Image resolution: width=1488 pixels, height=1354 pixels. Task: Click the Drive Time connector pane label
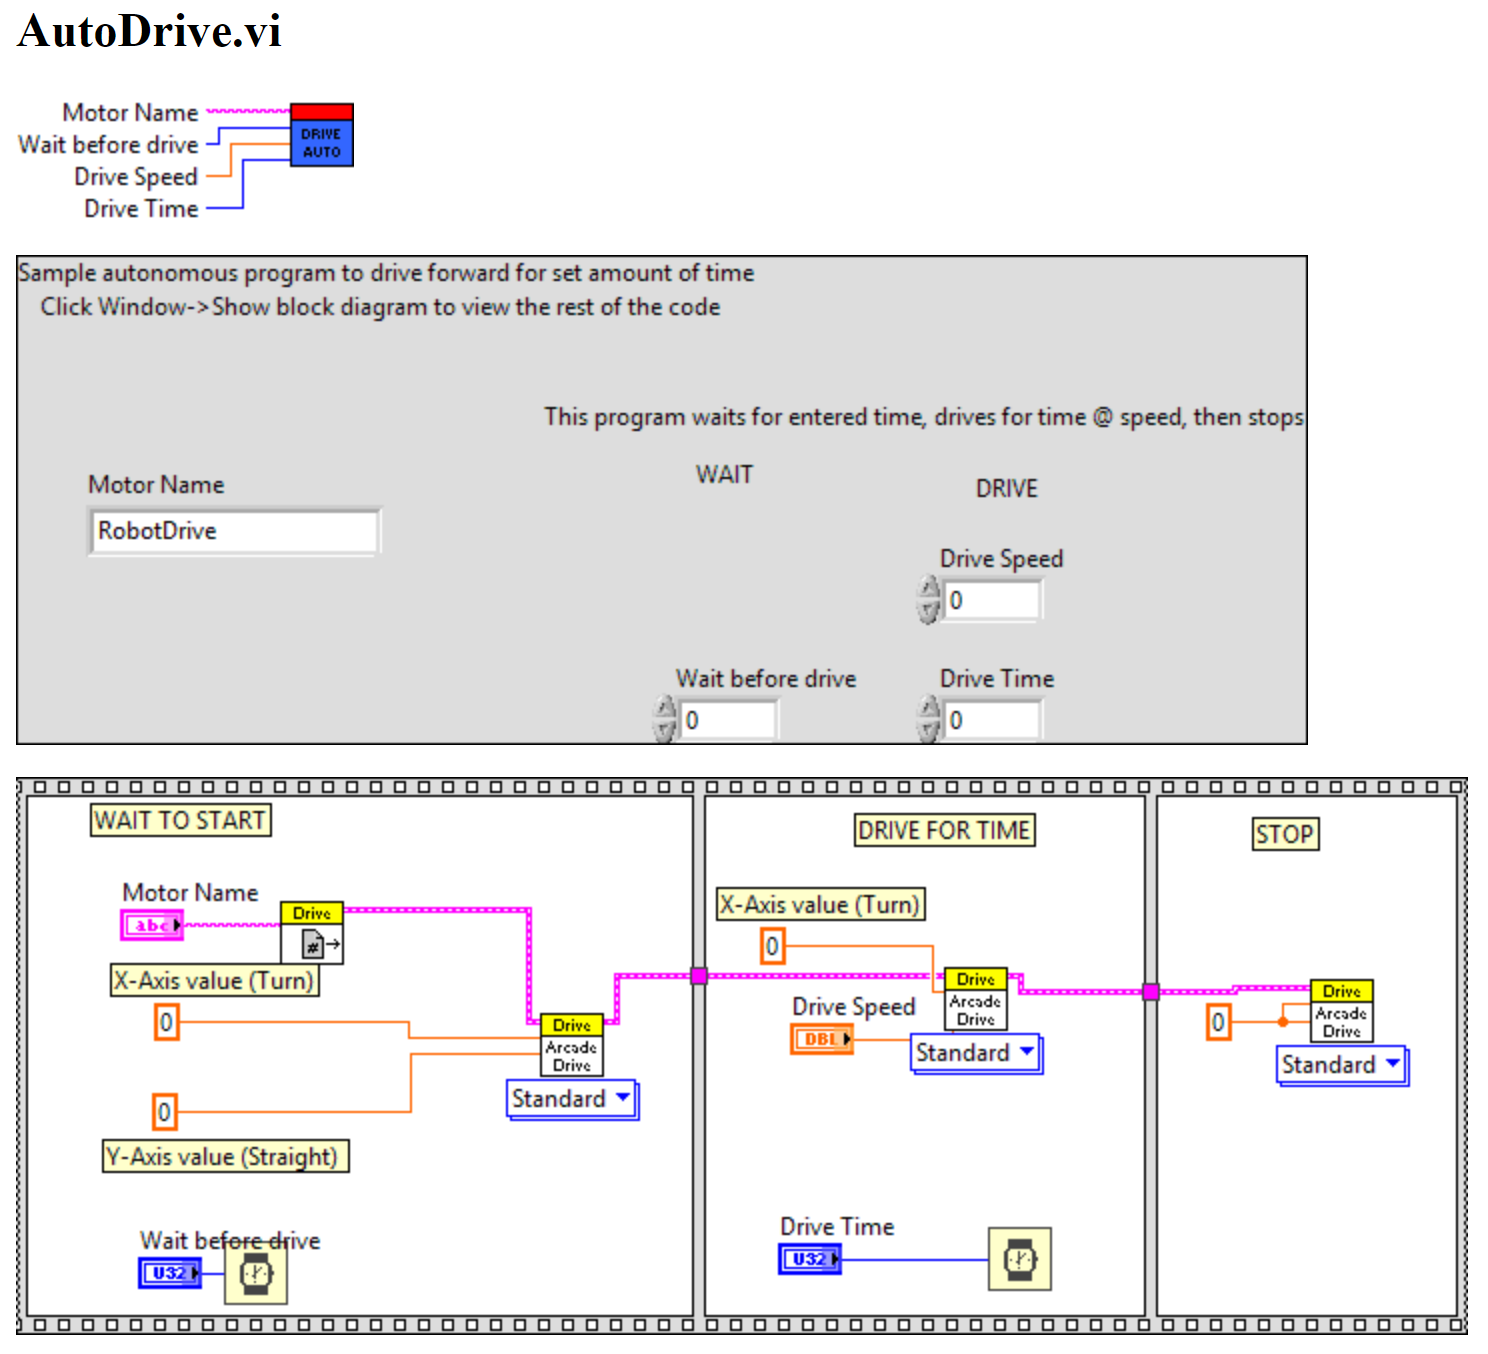[141, 209]
